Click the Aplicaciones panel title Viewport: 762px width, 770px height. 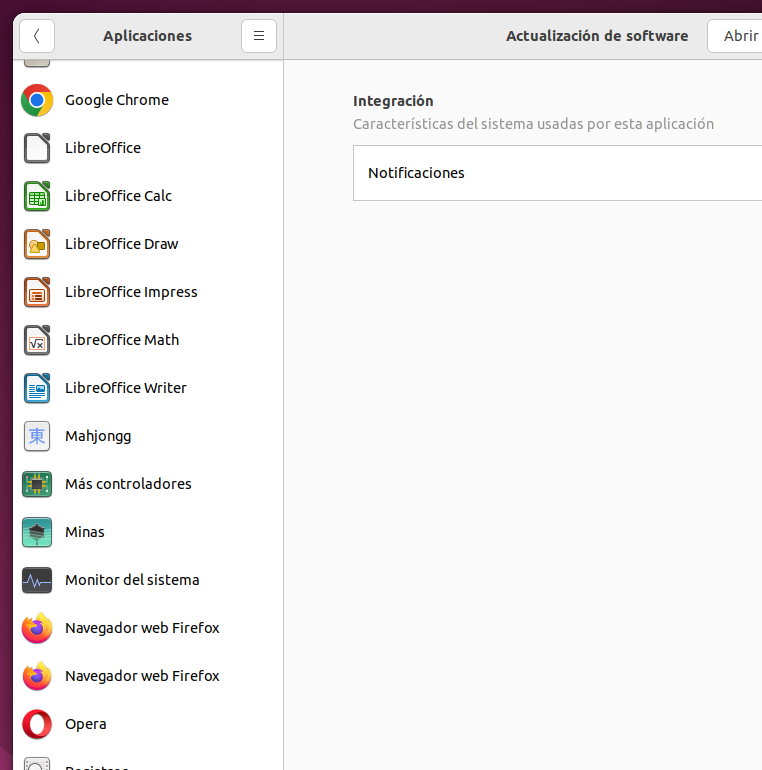tap(147, 36)
